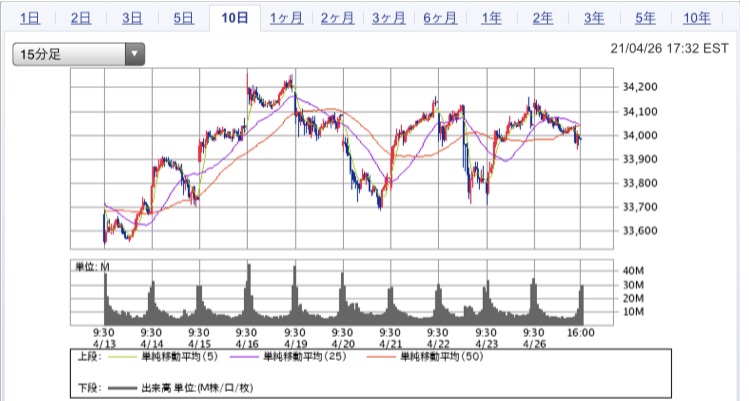749x401 pixels.
Task: Click the 4/21 date label
Action: coord(391,344)
